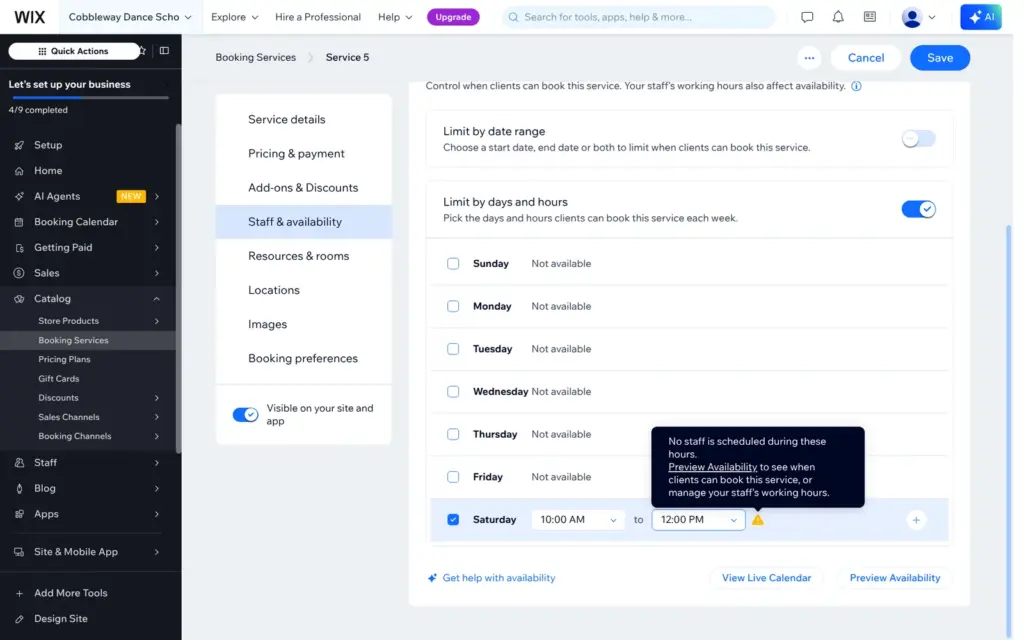Enable Limit by date range toggle

click(x=918, y=138)
